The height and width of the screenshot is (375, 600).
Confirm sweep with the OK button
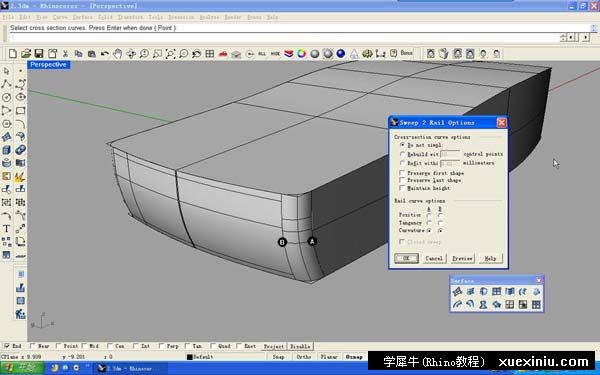point(406,258)
